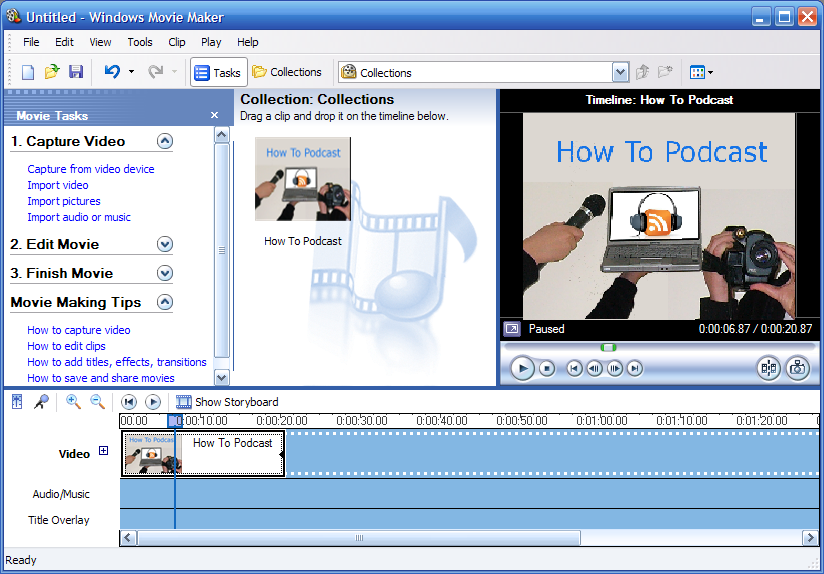Viewport: 824px width, 574px height.
Task: Click the Narrate Timeline microphone icon
Action: pos(41,402)
